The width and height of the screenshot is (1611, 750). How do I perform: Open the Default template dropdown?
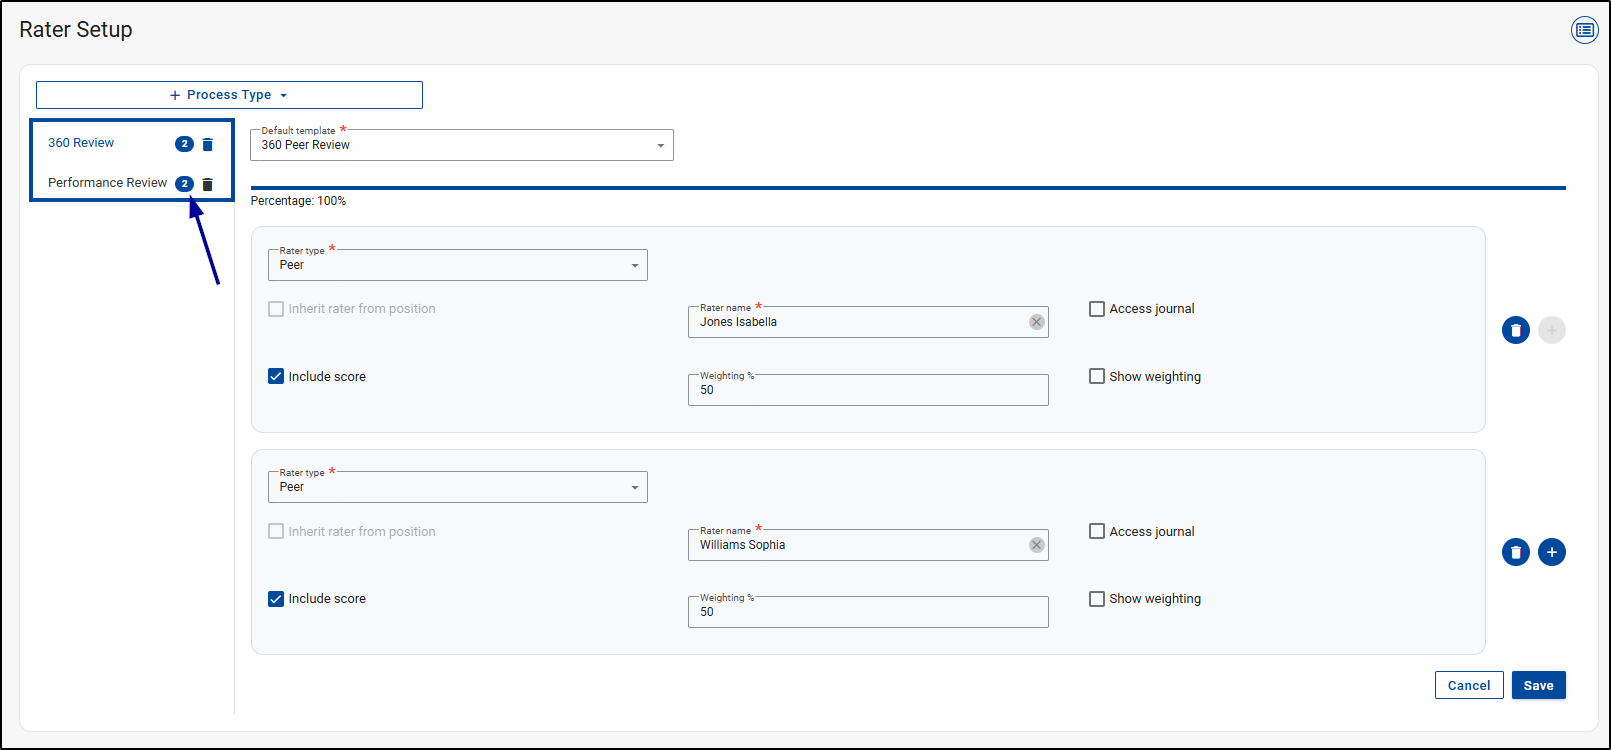pyautogui.click(x=461, y=145)
